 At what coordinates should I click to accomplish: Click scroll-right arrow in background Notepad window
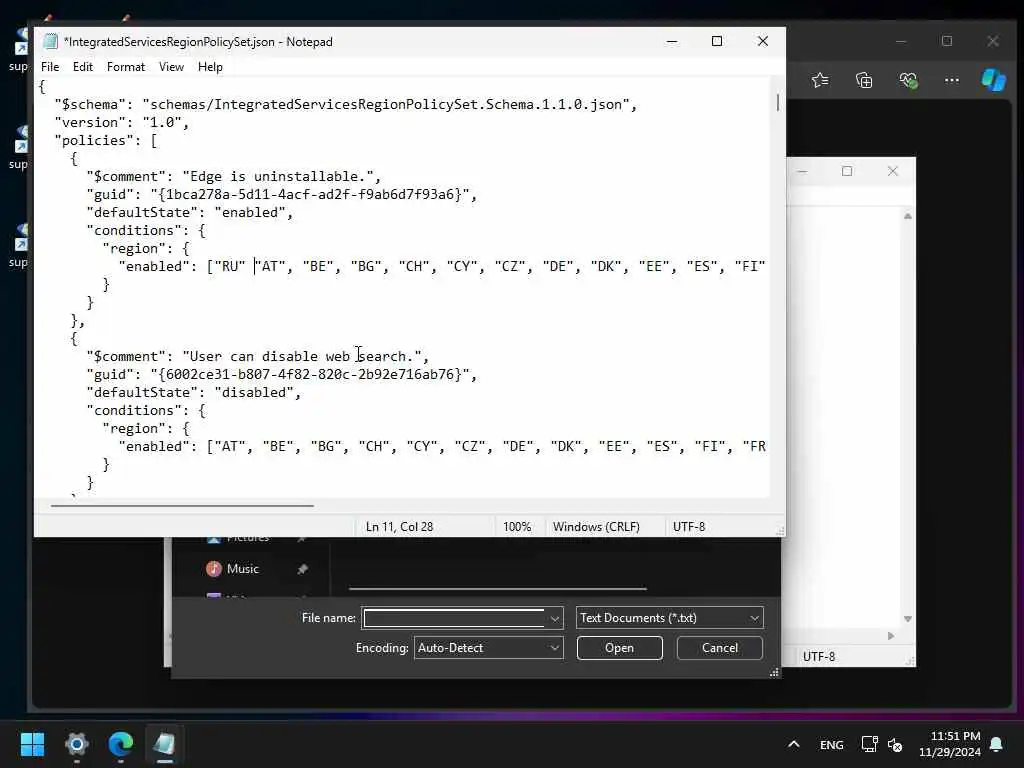click(891, 635)
